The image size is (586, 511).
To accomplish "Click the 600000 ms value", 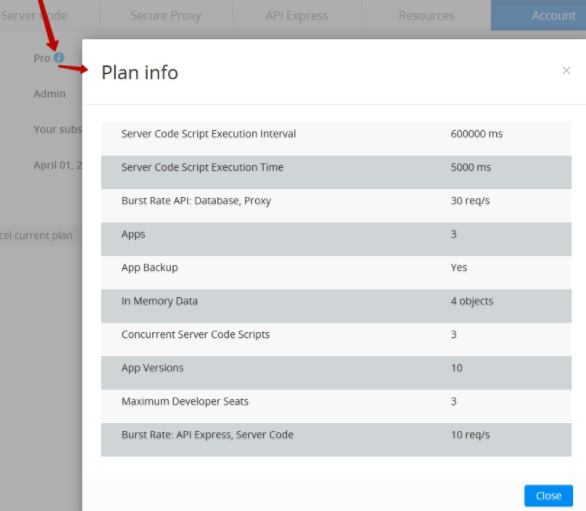I will [476, 134].
